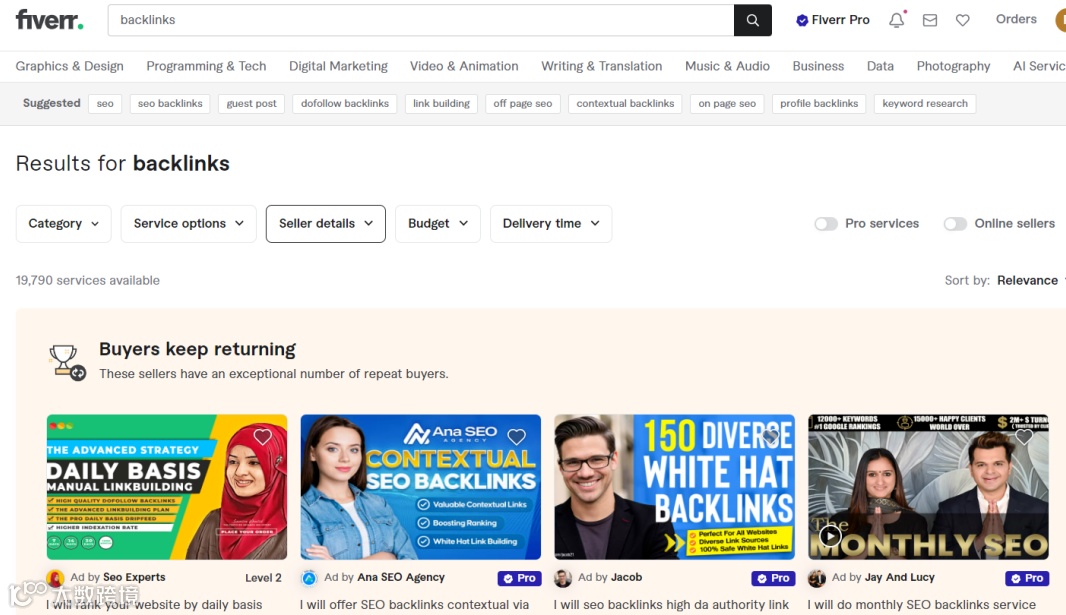
Task: Click Jacob's seller avatar
Action: pos(563,578)
